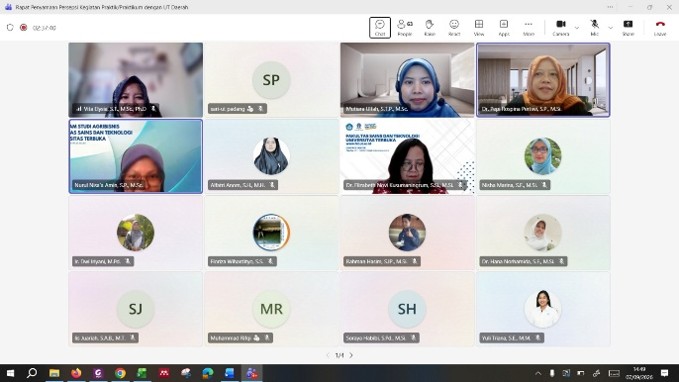The height and width of the screenshot is (382, 679).
Task: Leave the meeting
Action: click(x=660, y=28)
